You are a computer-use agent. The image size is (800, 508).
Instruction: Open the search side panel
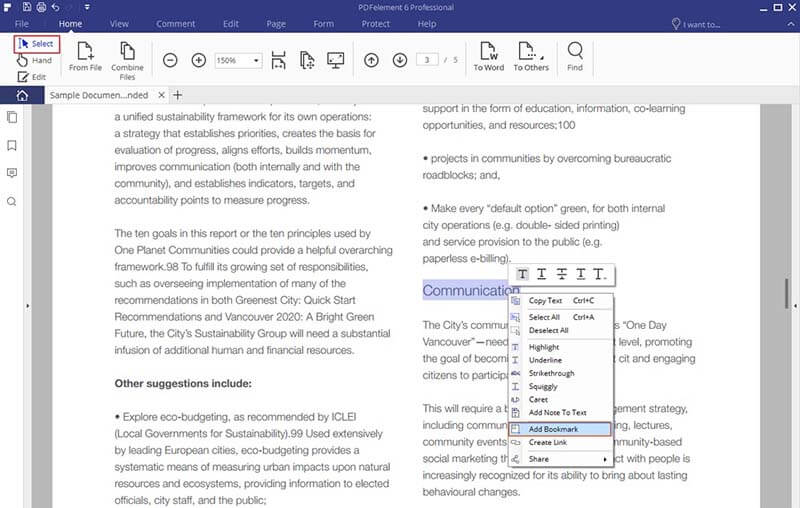[x=12, y=201]
